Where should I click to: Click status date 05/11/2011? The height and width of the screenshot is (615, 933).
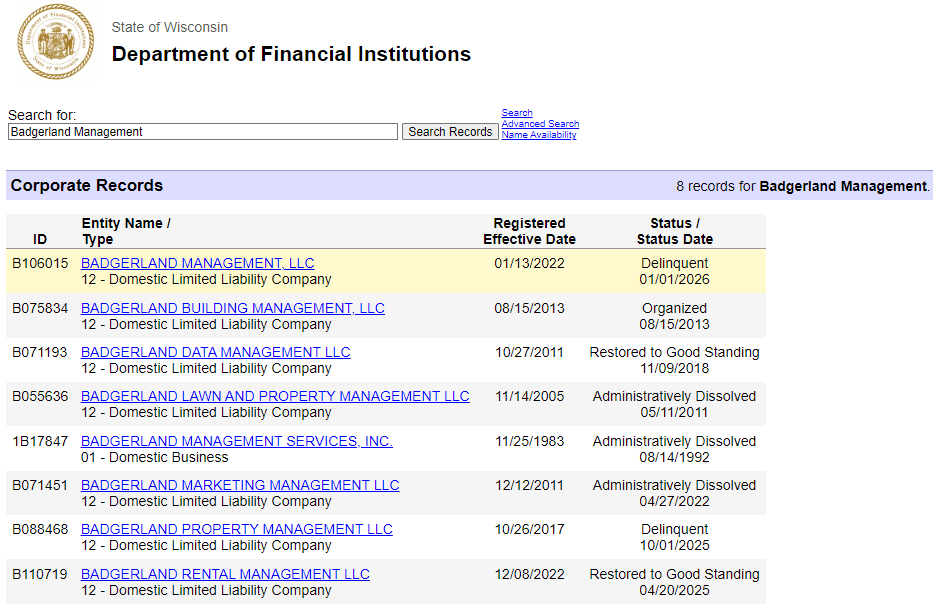pyautogui.click(x=674, y=413)
